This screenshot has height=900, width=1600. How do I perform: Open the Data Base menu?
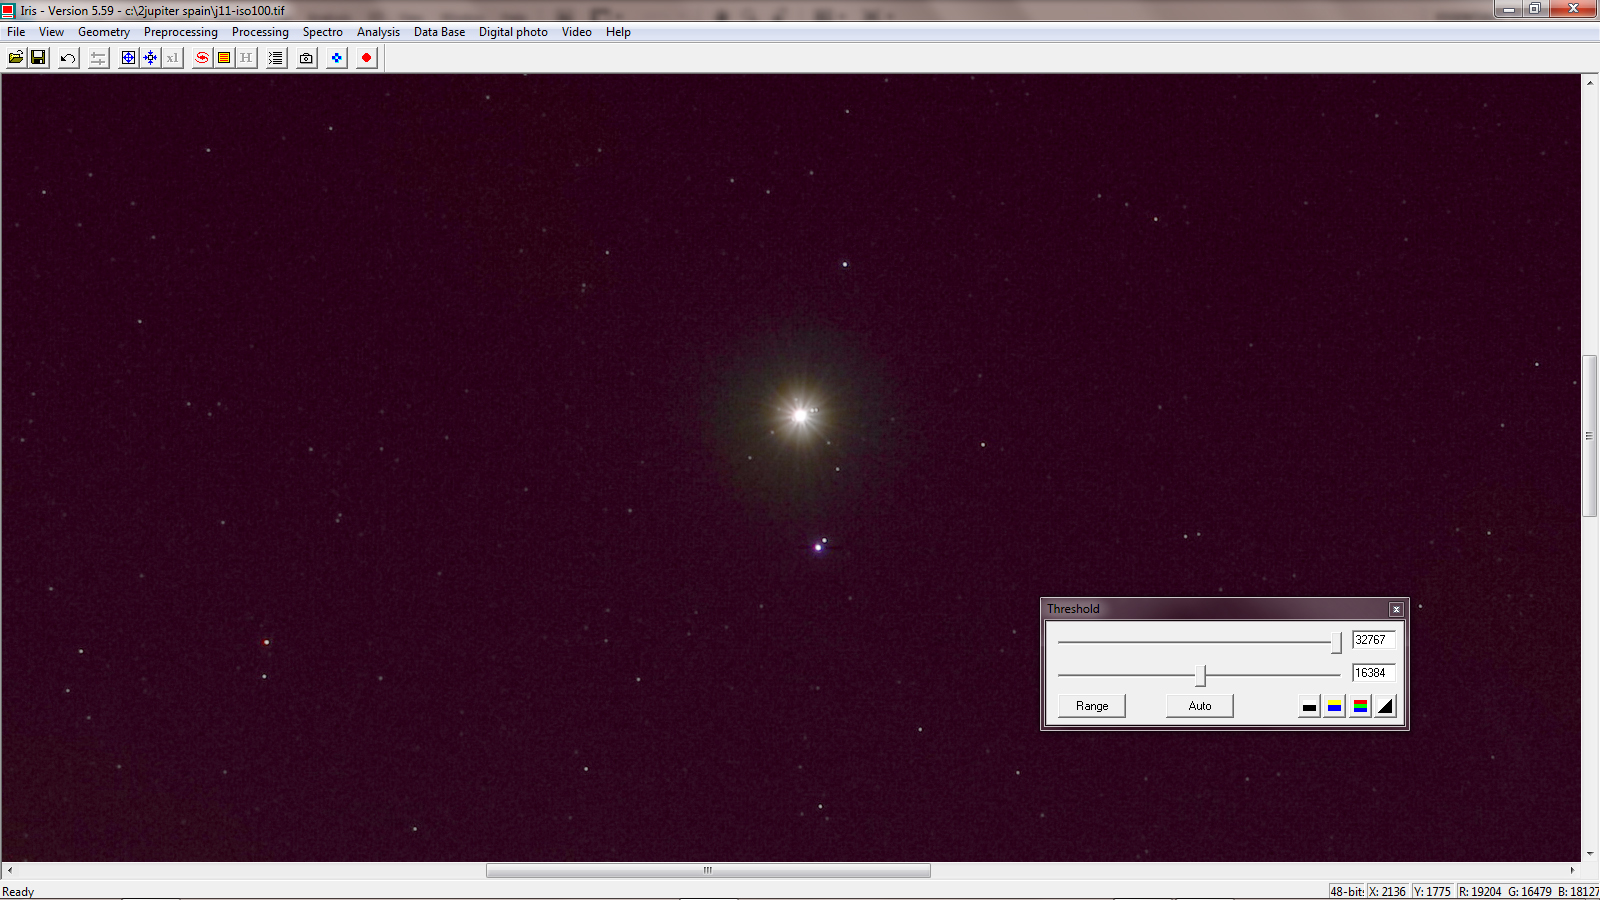click(439, 32)
